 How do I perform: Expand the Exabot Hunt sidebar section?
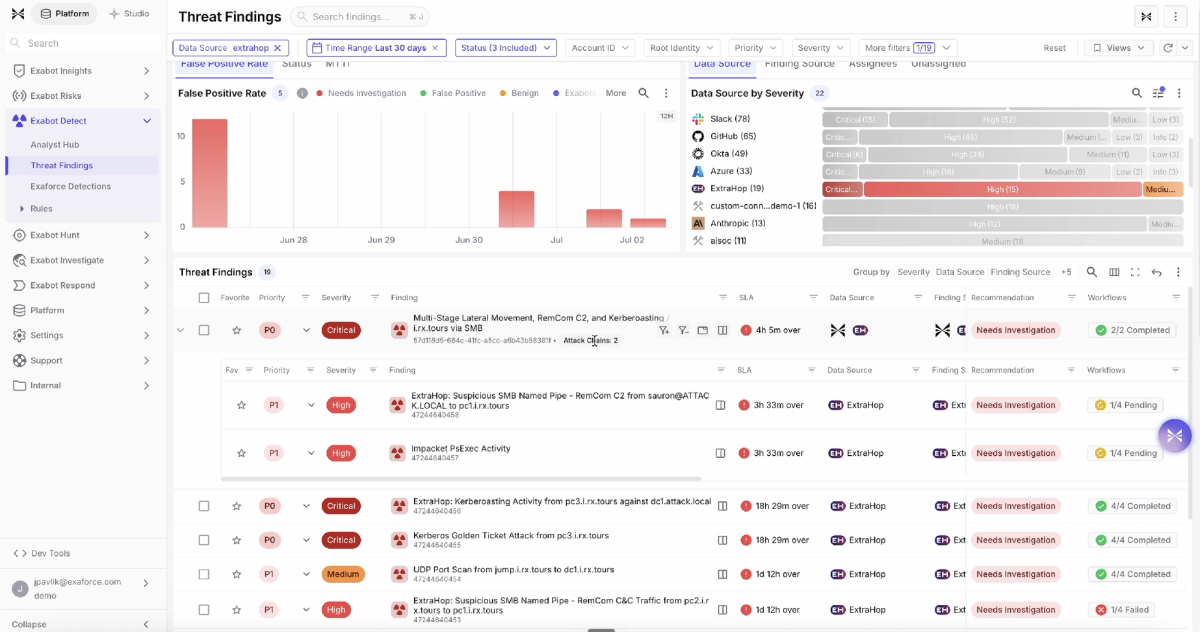pyautogui.click(x=146, y=235)
